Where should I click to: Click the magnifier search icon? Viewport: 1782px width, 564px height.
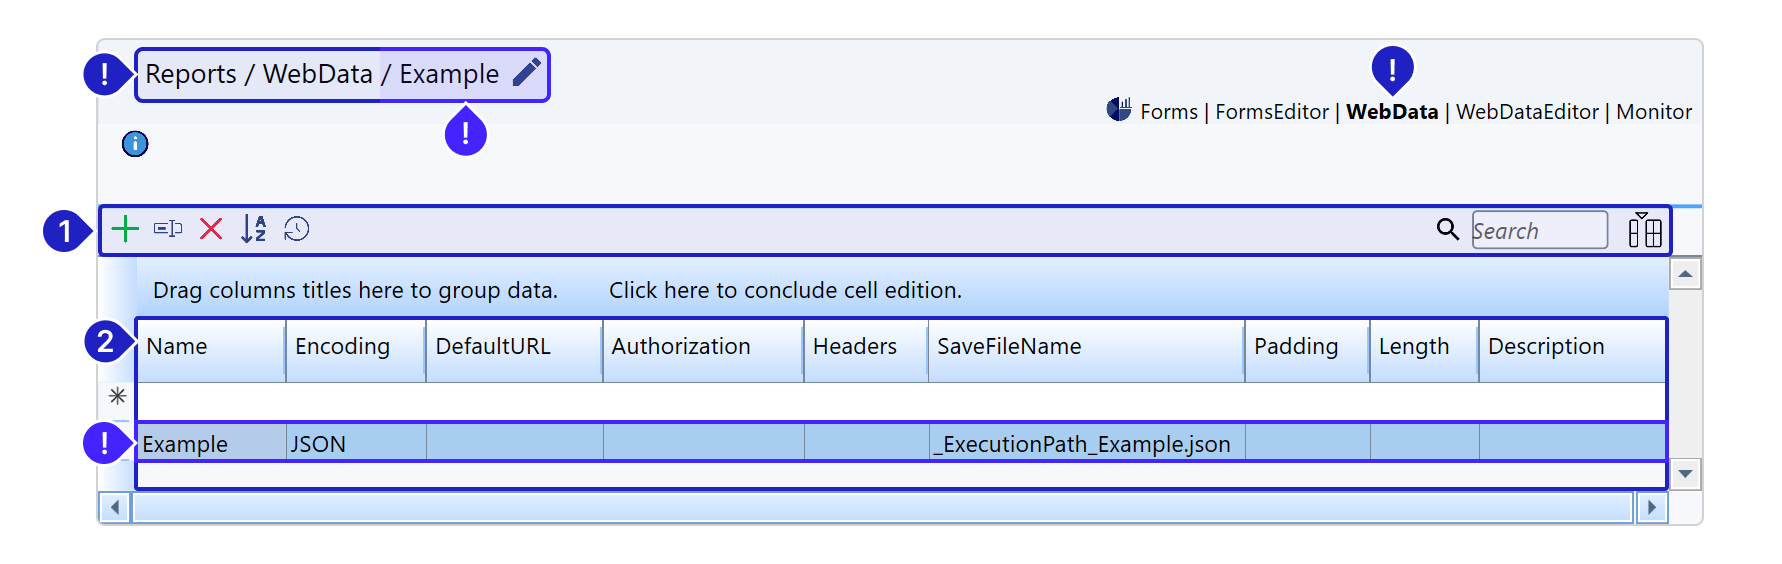(1447, 229)
